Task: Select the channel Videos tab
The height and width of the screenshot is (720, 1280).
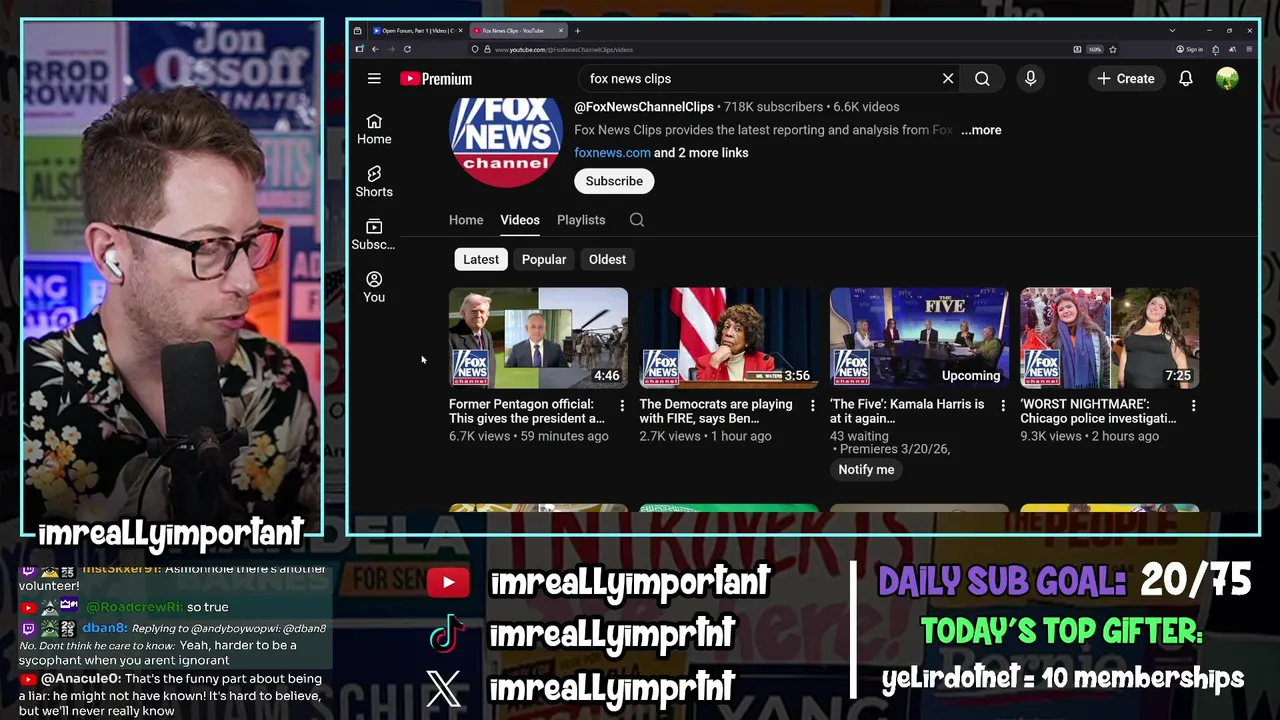Action: (x=520, y=220)
